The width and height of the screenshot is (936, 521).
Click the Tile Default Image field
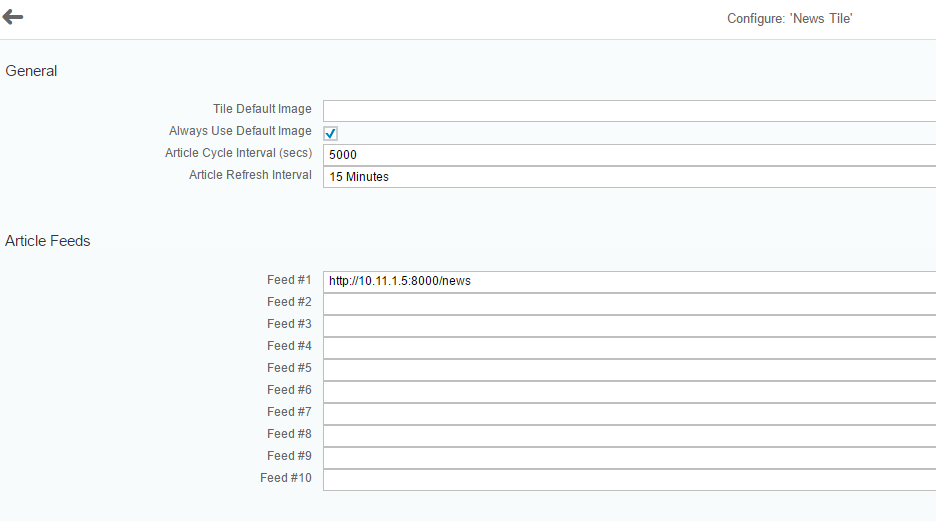click(628, 110)
